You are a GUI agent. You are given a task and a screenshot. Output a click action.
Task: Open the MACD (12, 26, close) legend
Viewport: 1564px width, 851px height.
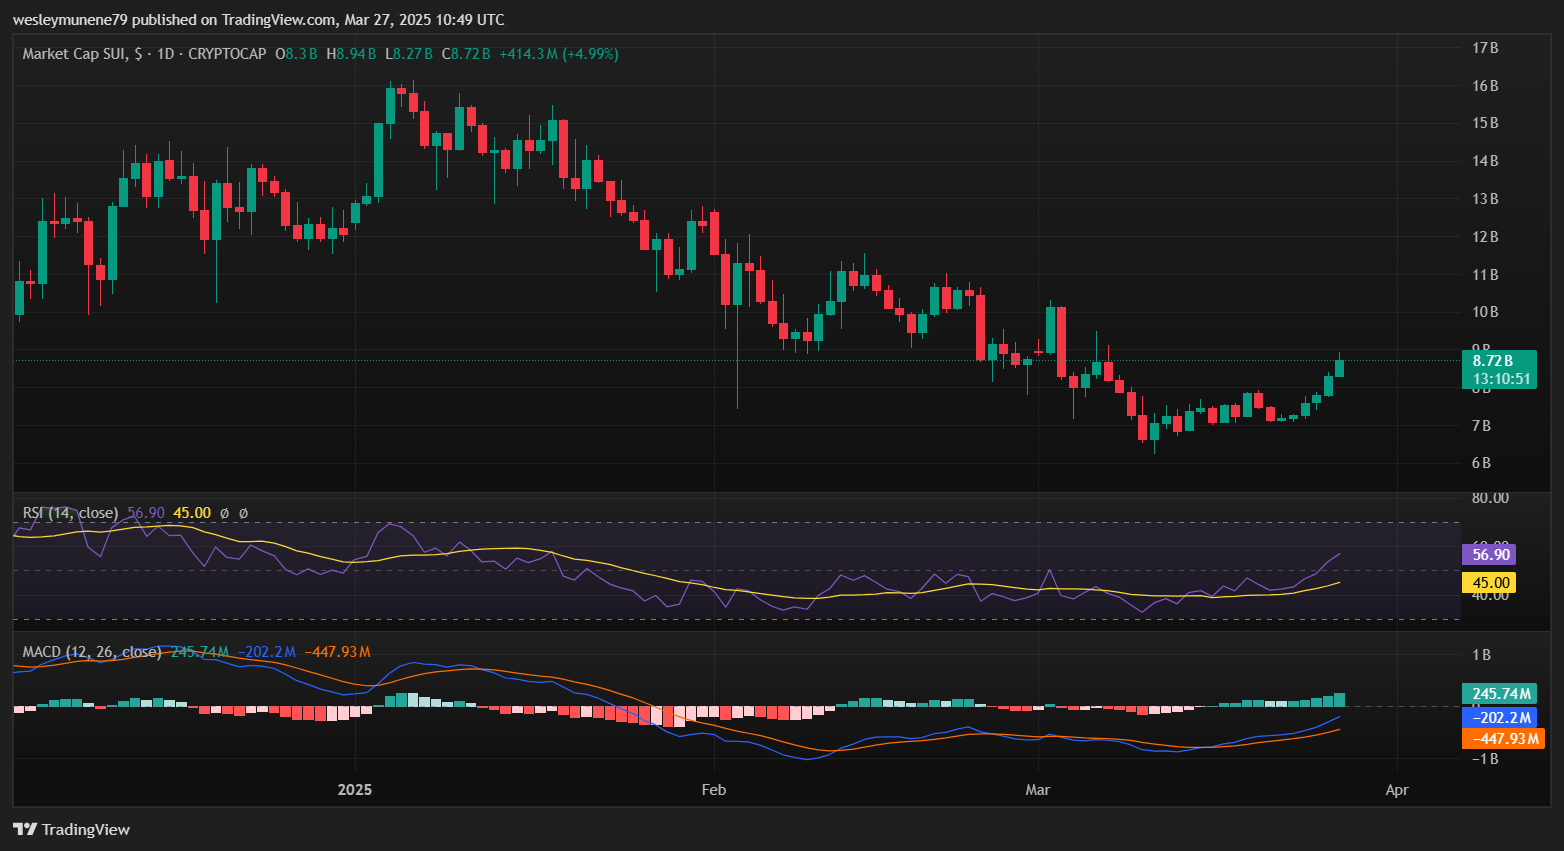pos(92,652)
